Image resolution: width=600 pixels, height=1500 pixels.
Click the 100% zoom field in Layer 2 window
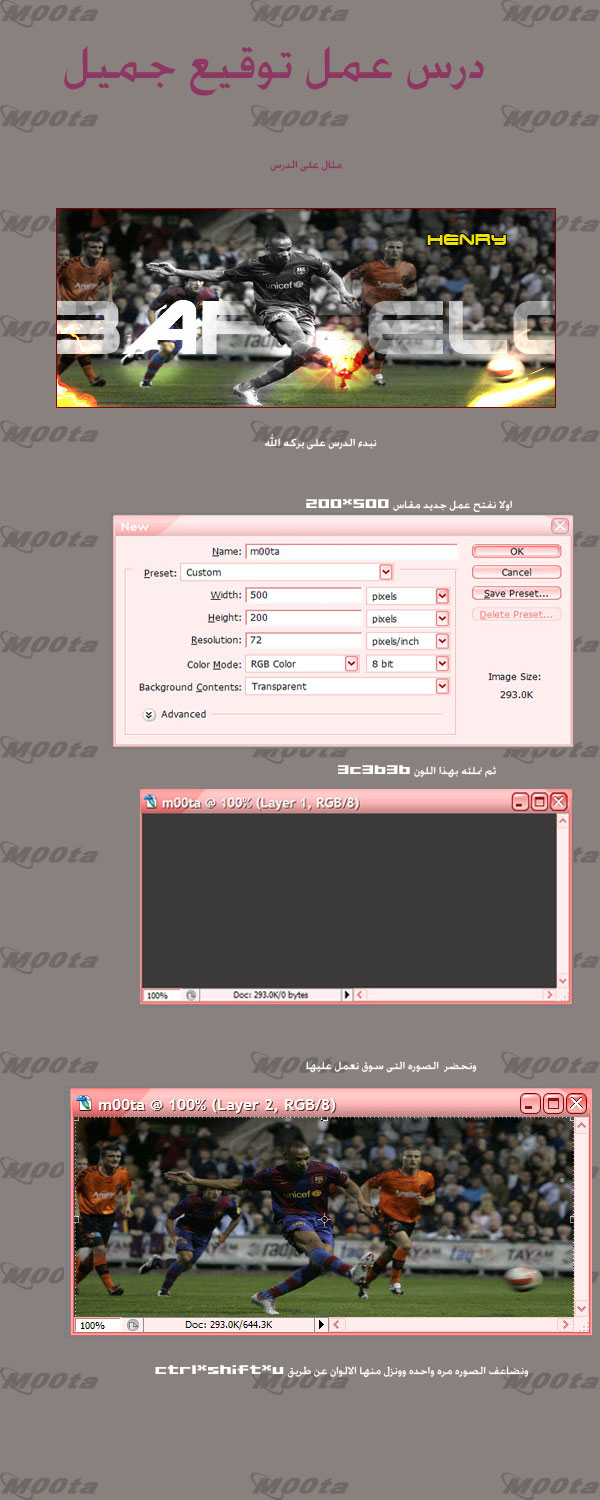98,1325
